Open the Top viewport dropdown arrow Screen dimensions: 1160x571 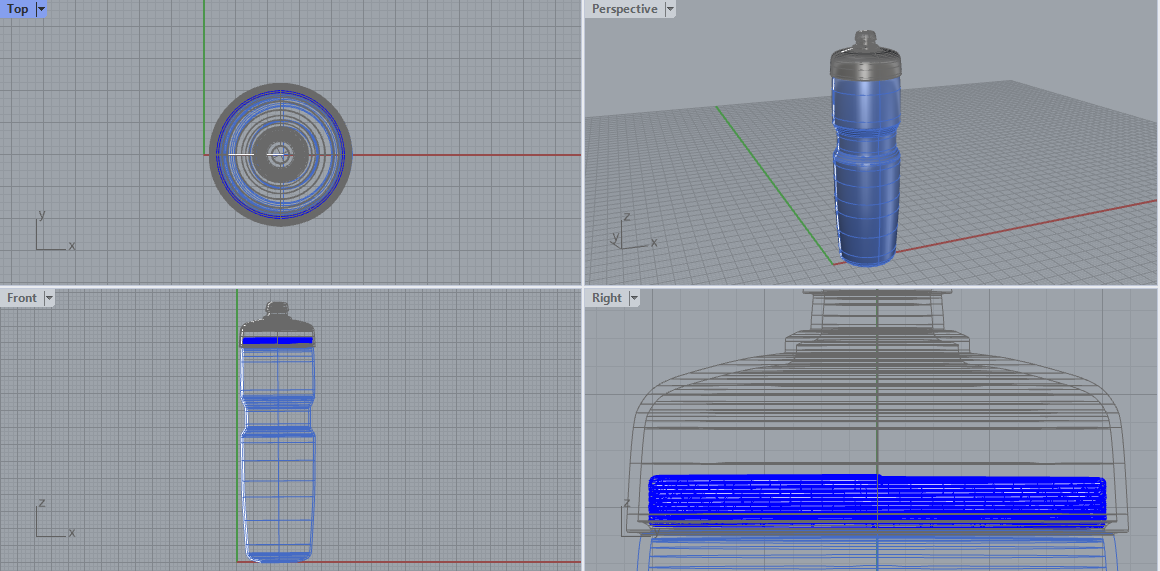coord(41,9)
